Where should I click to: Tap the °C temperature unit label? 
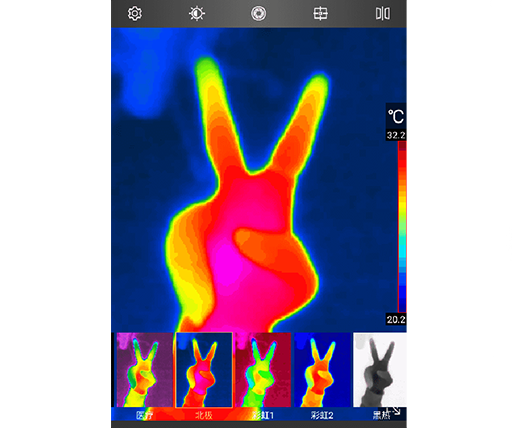coord(396,116)
